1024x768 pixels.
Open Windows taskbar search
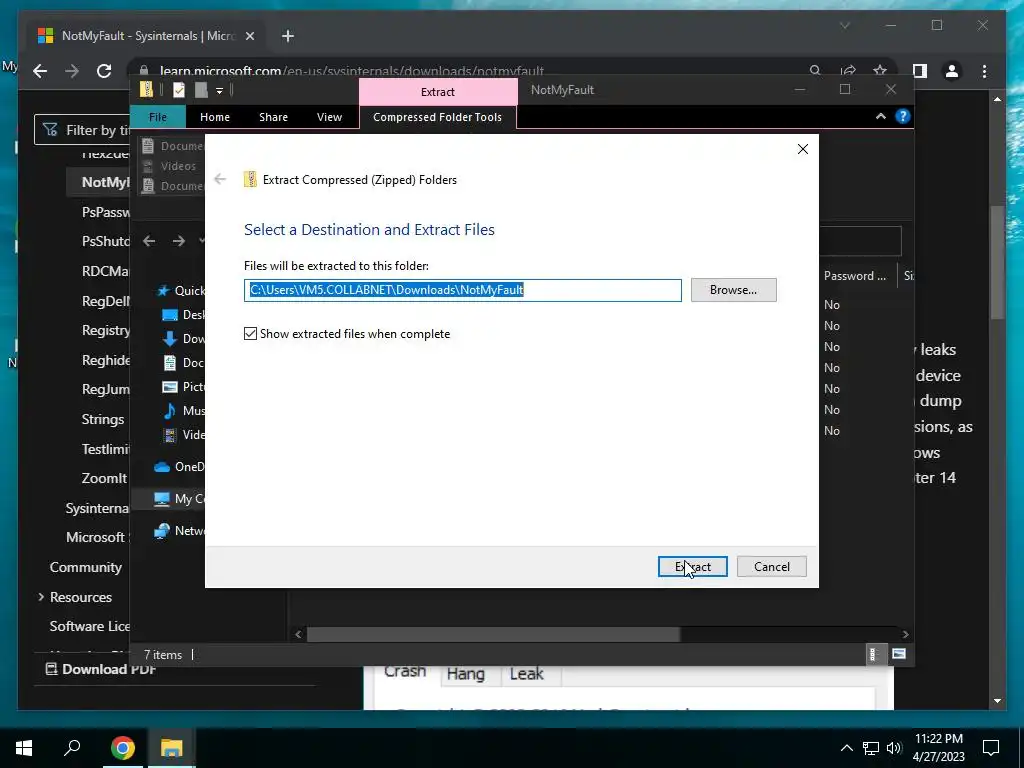72,748
